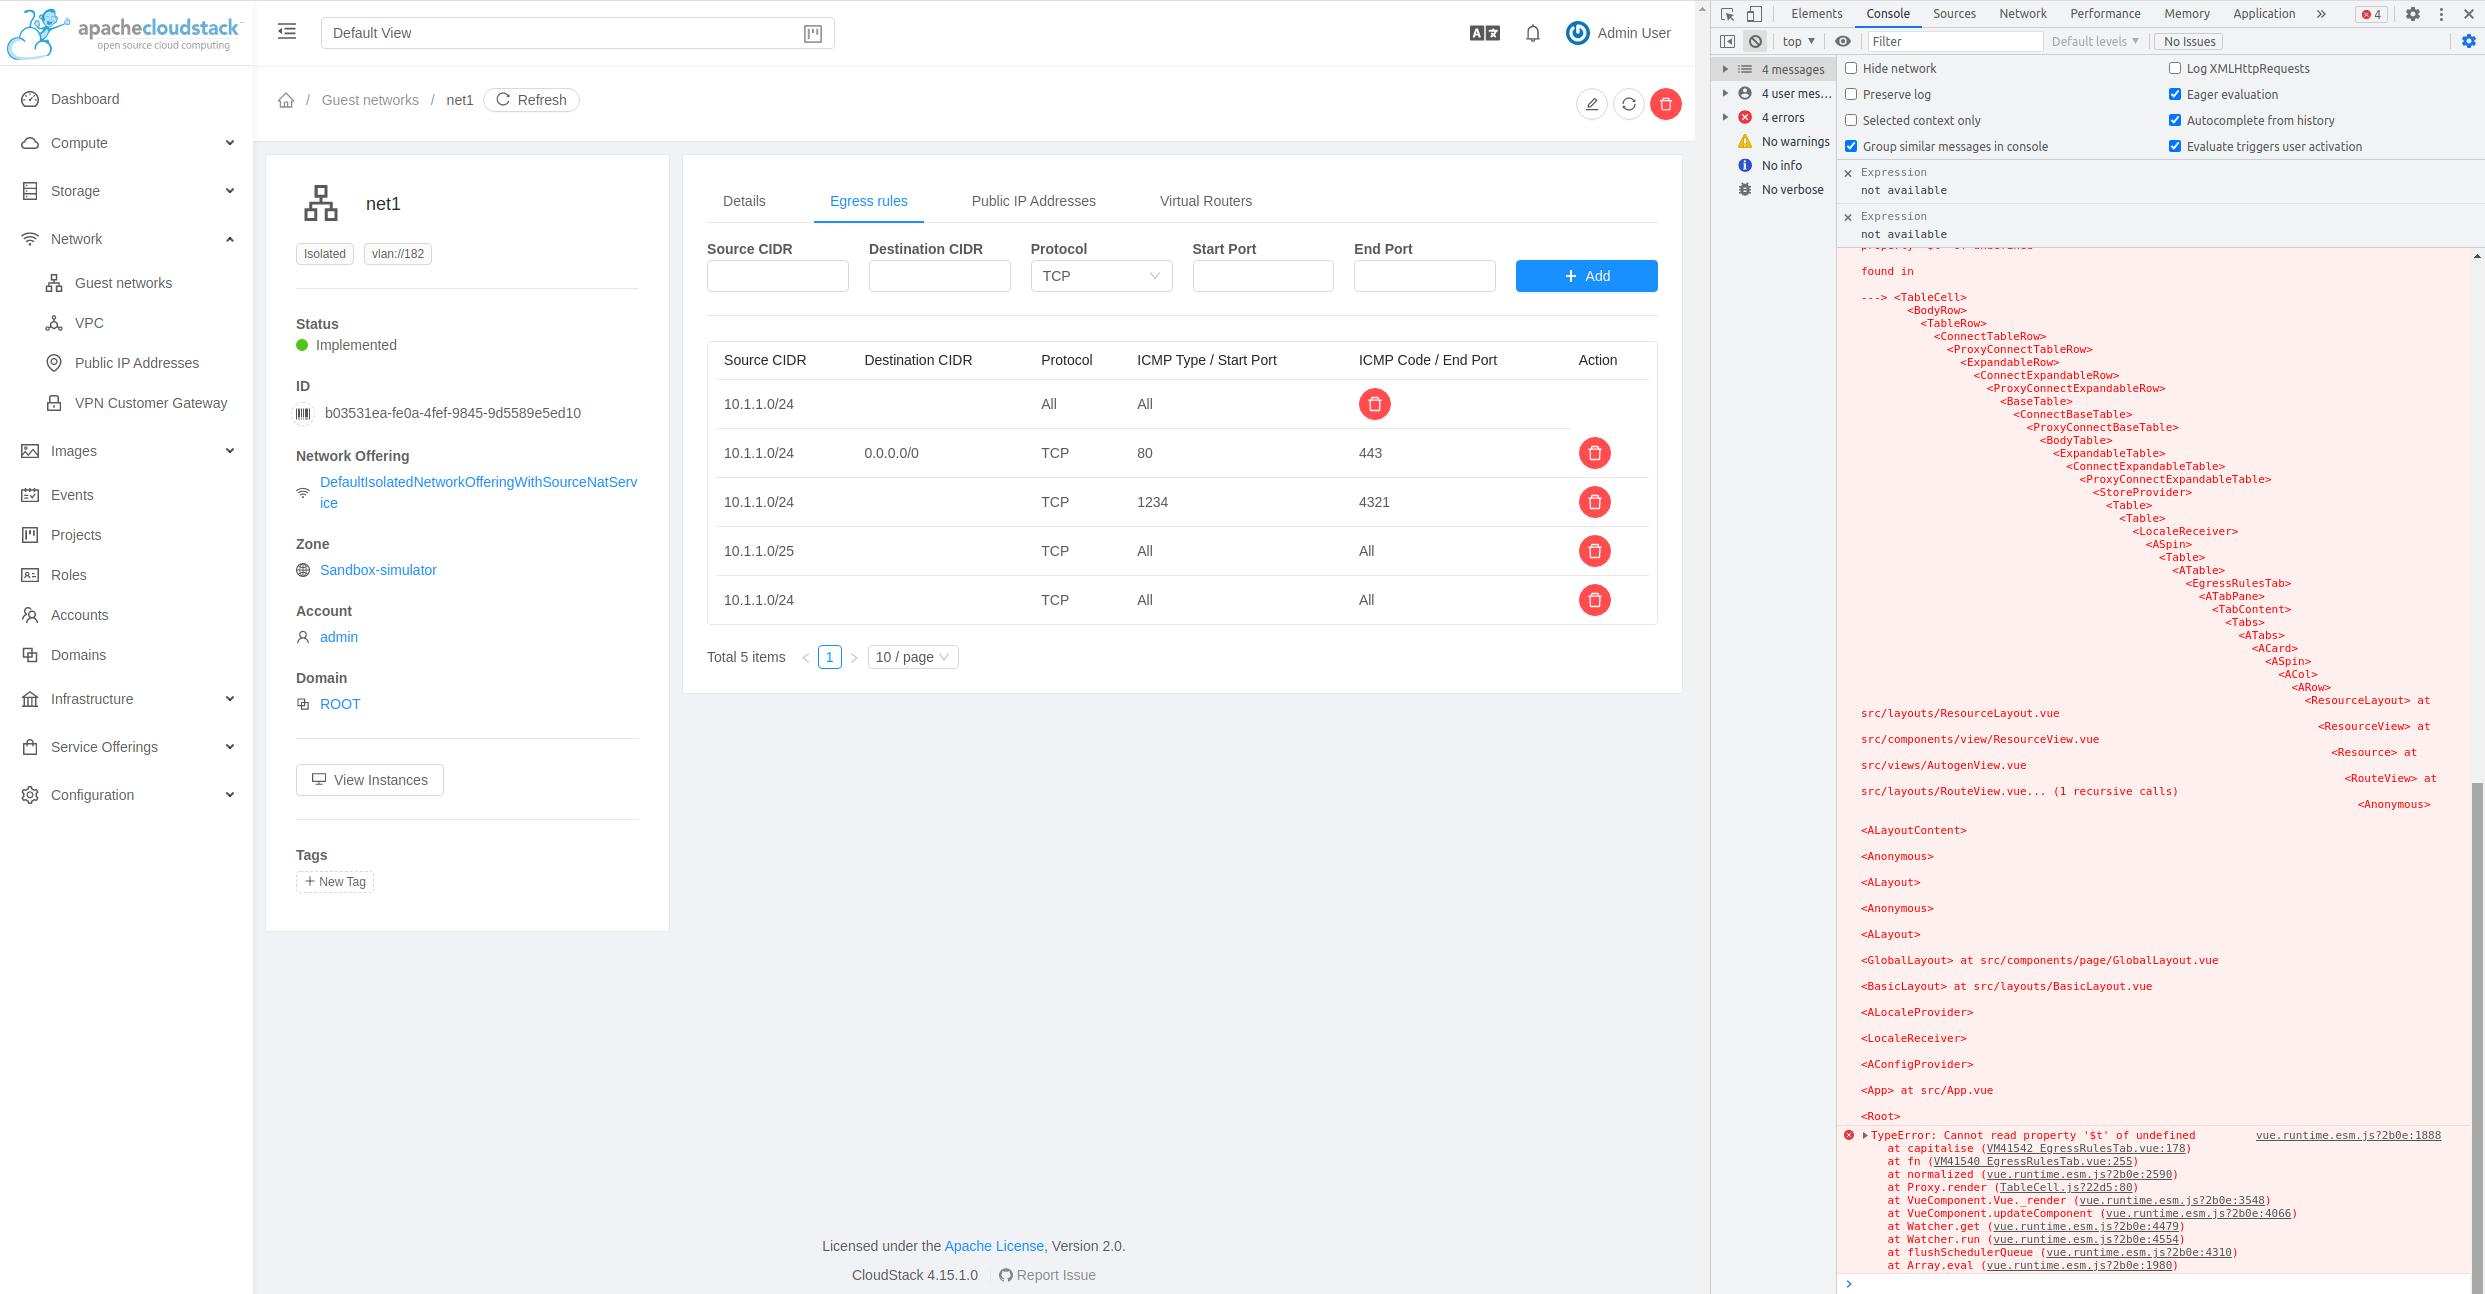Open the Protocol TCP dropdown
The image size is (2485, 1294).
(1100, 276)
